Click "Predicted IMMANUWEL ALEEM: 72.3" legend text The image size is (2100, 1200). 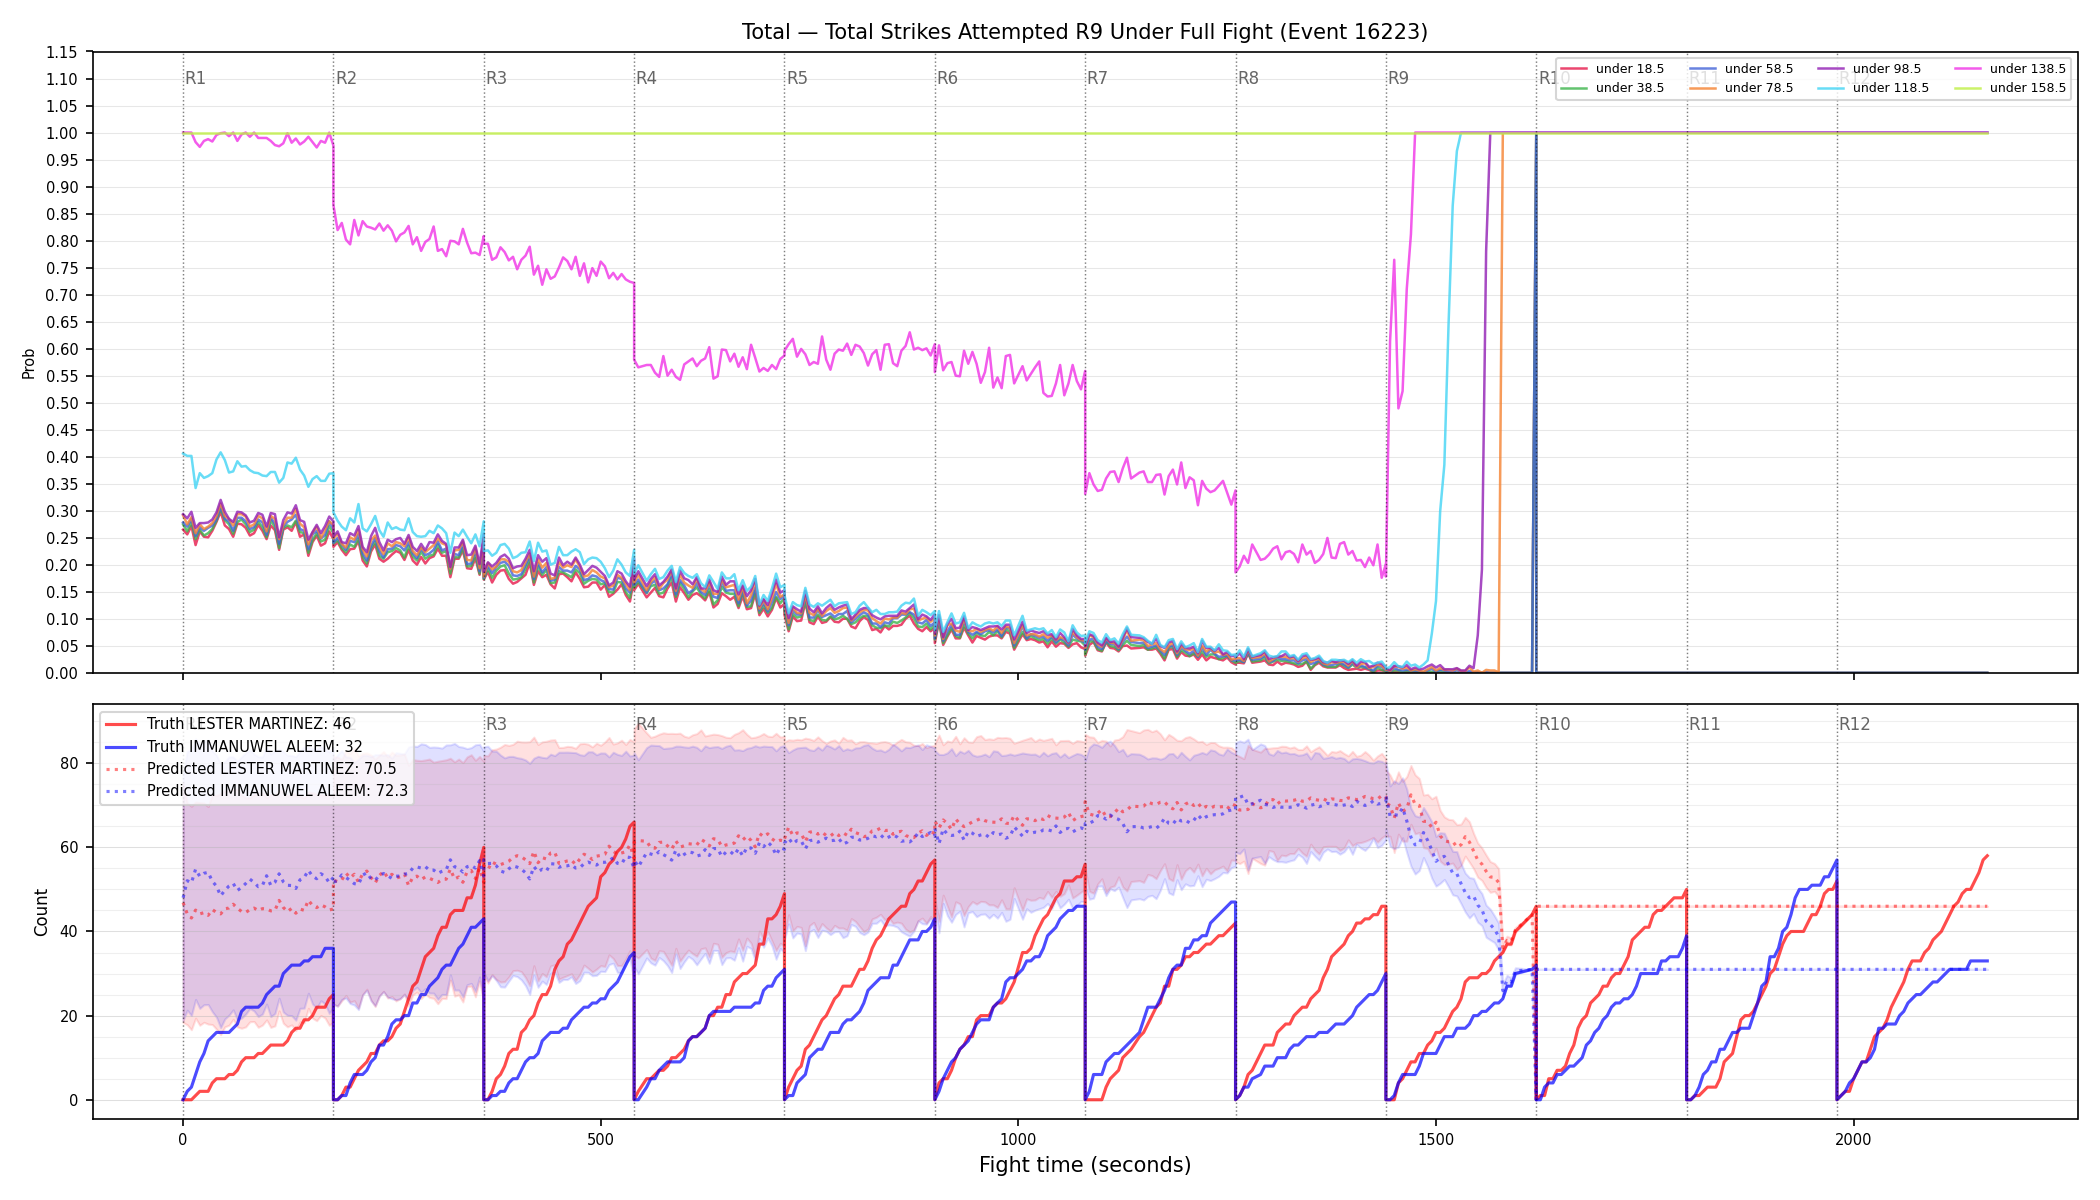pos(277,791)
